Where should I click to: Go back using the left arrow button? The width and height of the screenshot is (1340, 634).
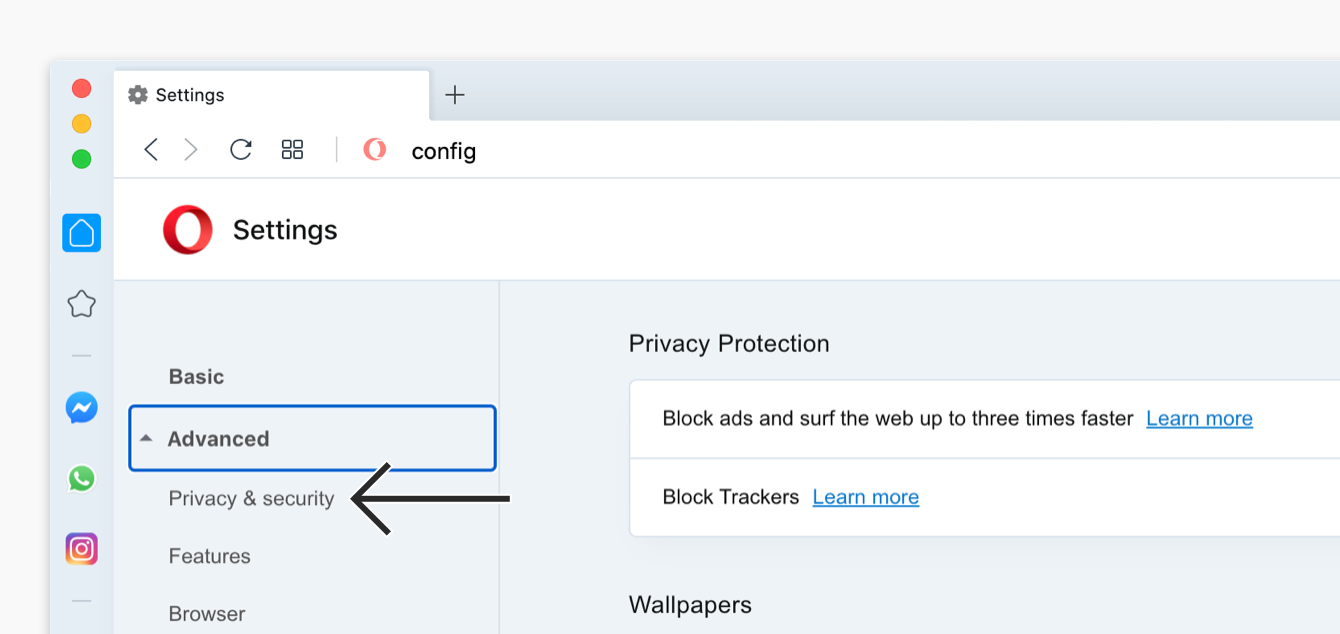coord(151,150)
